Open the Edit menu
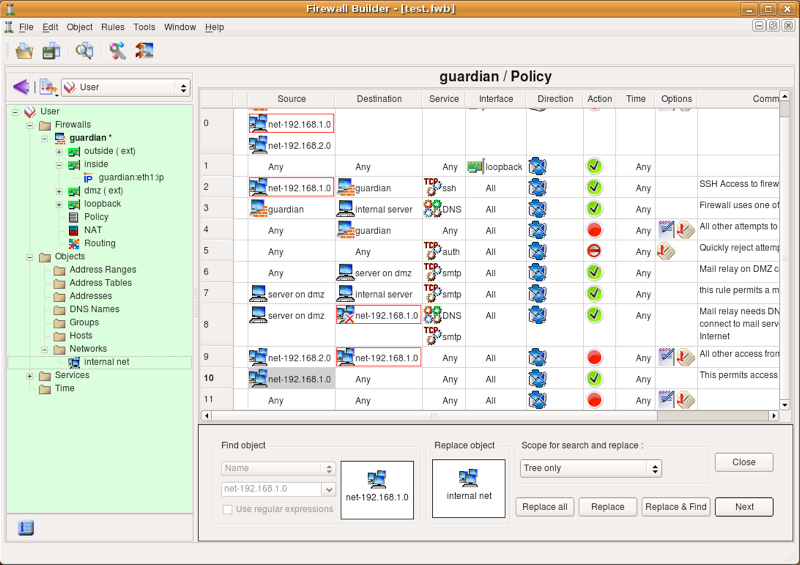800x565 pixels. 50,27
